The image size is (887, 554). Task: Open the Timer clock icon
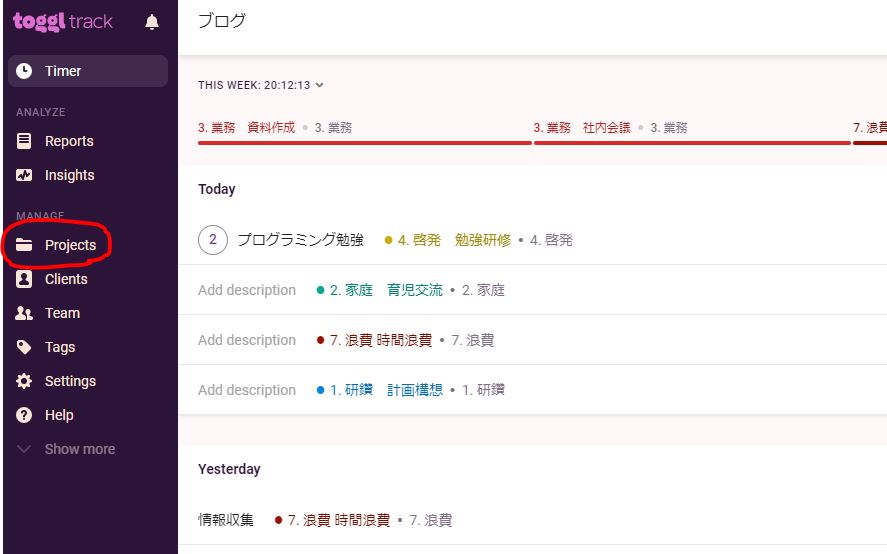coord(25,71)
